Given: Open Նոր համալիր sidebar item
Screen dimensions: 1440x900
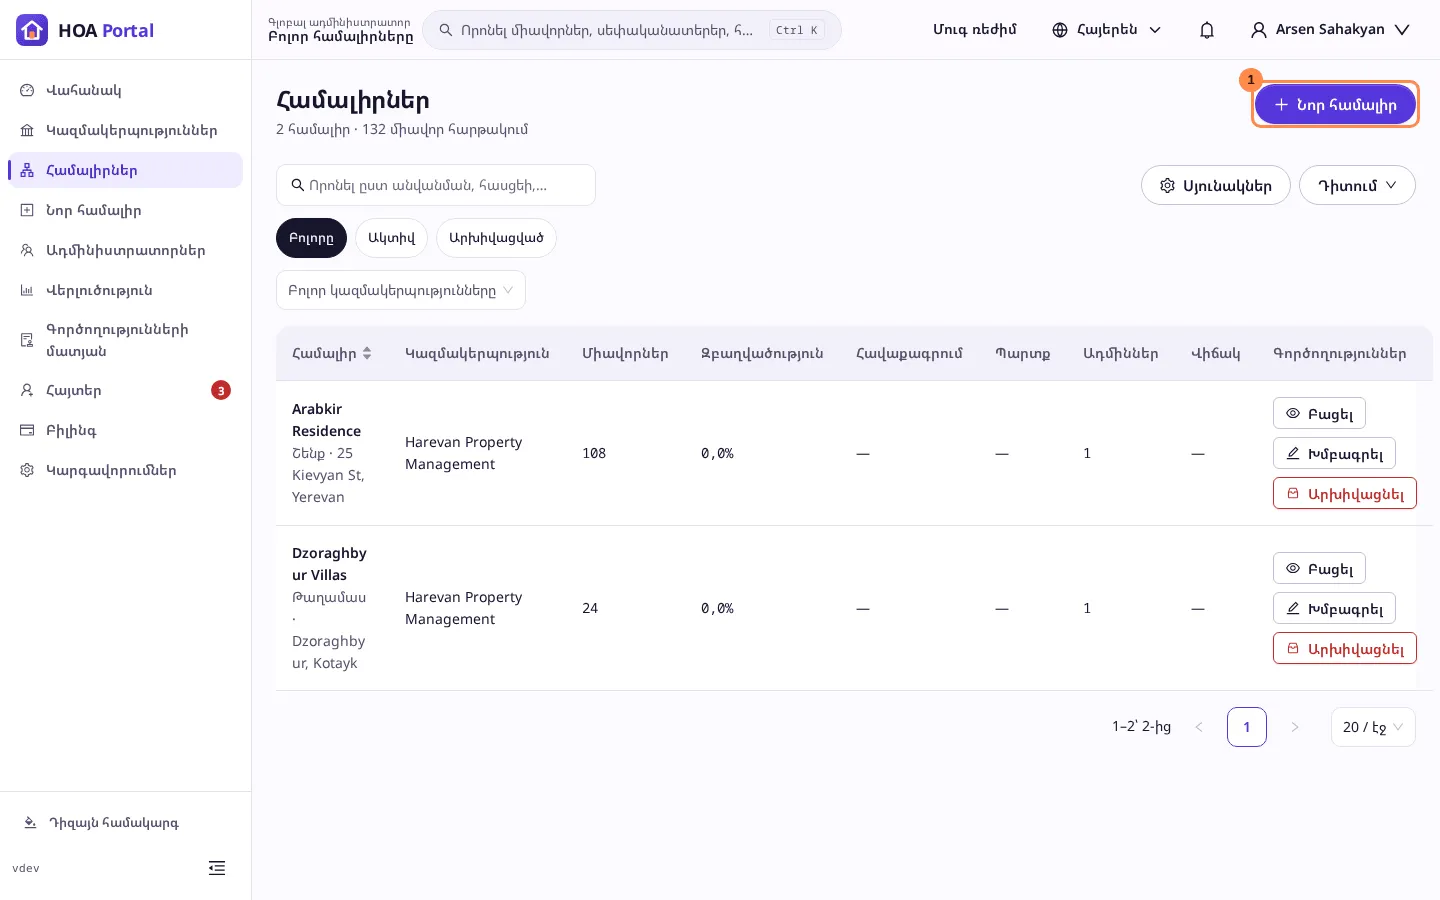Looking at the screenshot, I should pyautogui.click(x=125, y=210).
